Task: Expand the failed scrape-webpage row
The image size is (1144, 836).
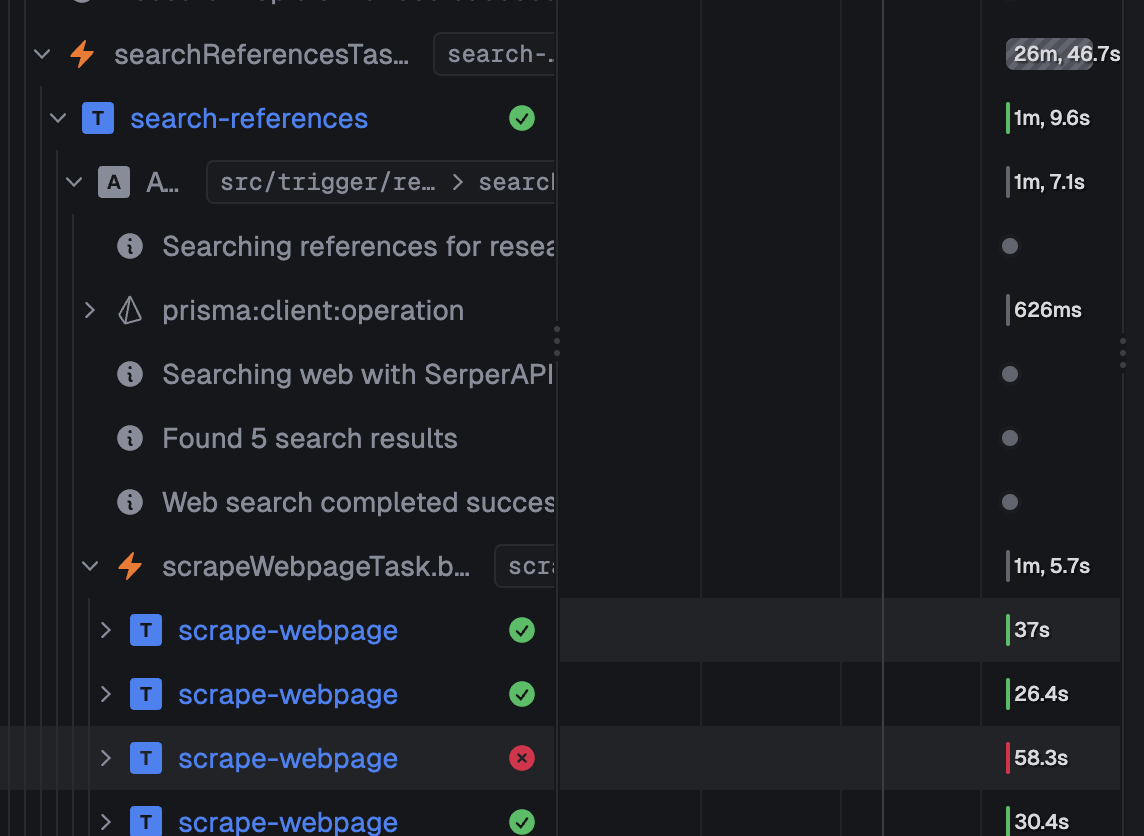Action: (x=106, y=759)
